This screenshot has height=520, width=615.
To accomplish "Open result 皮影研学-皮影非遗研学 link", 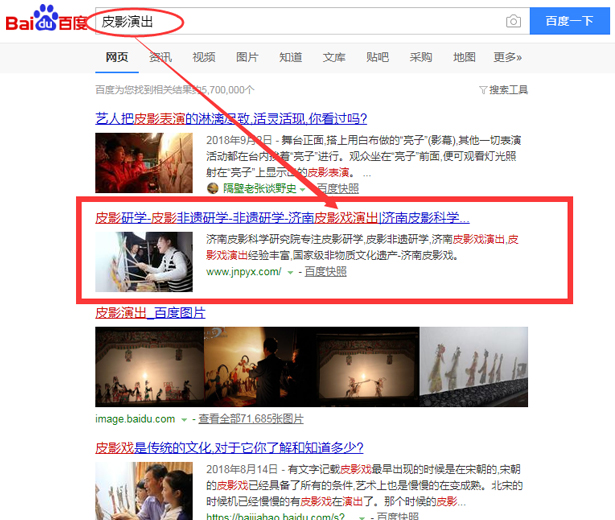I will point(282,218).
